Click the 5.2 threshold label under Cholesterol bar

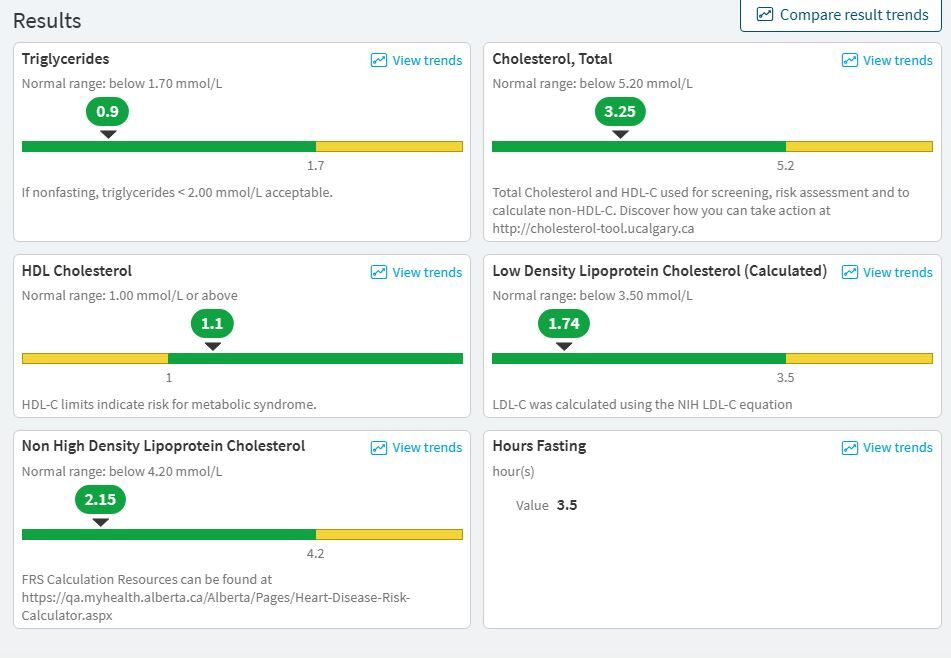tap(785, 166)
